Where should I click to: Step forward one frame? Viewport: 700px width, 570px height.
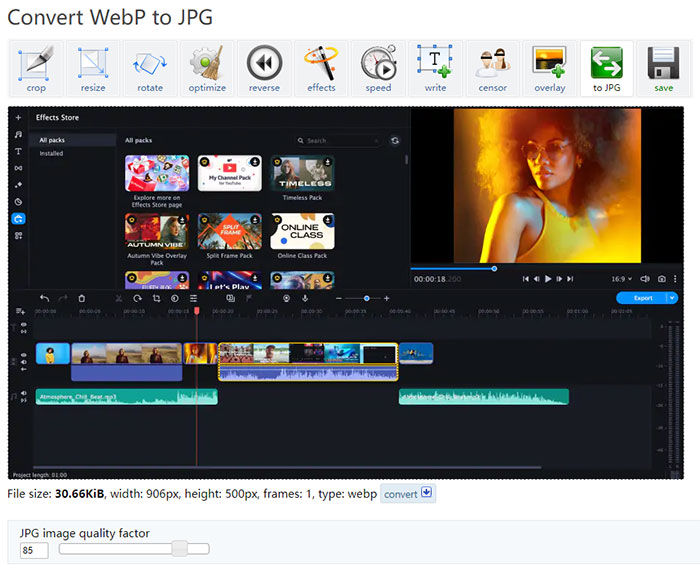coord(559,279)
